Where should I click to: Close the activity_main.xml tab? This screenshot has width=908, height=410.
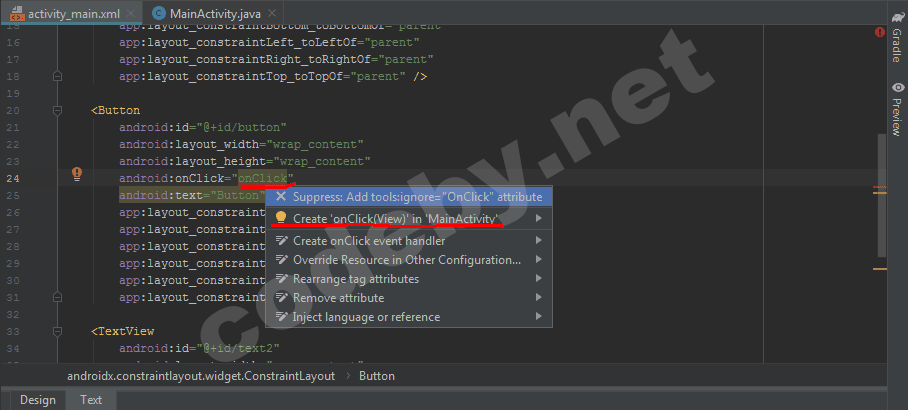131,13
